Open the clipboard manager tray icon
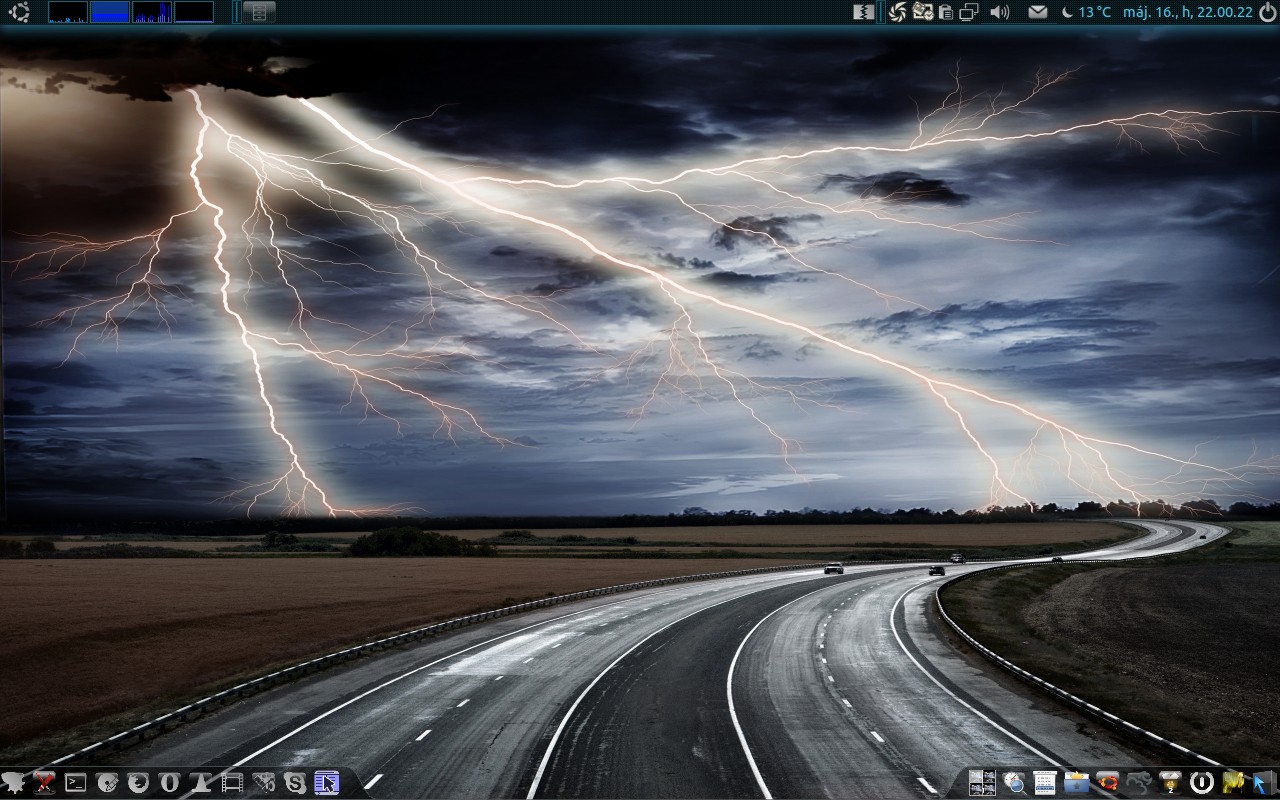1280x800 pixels. (x=945, y=12)
